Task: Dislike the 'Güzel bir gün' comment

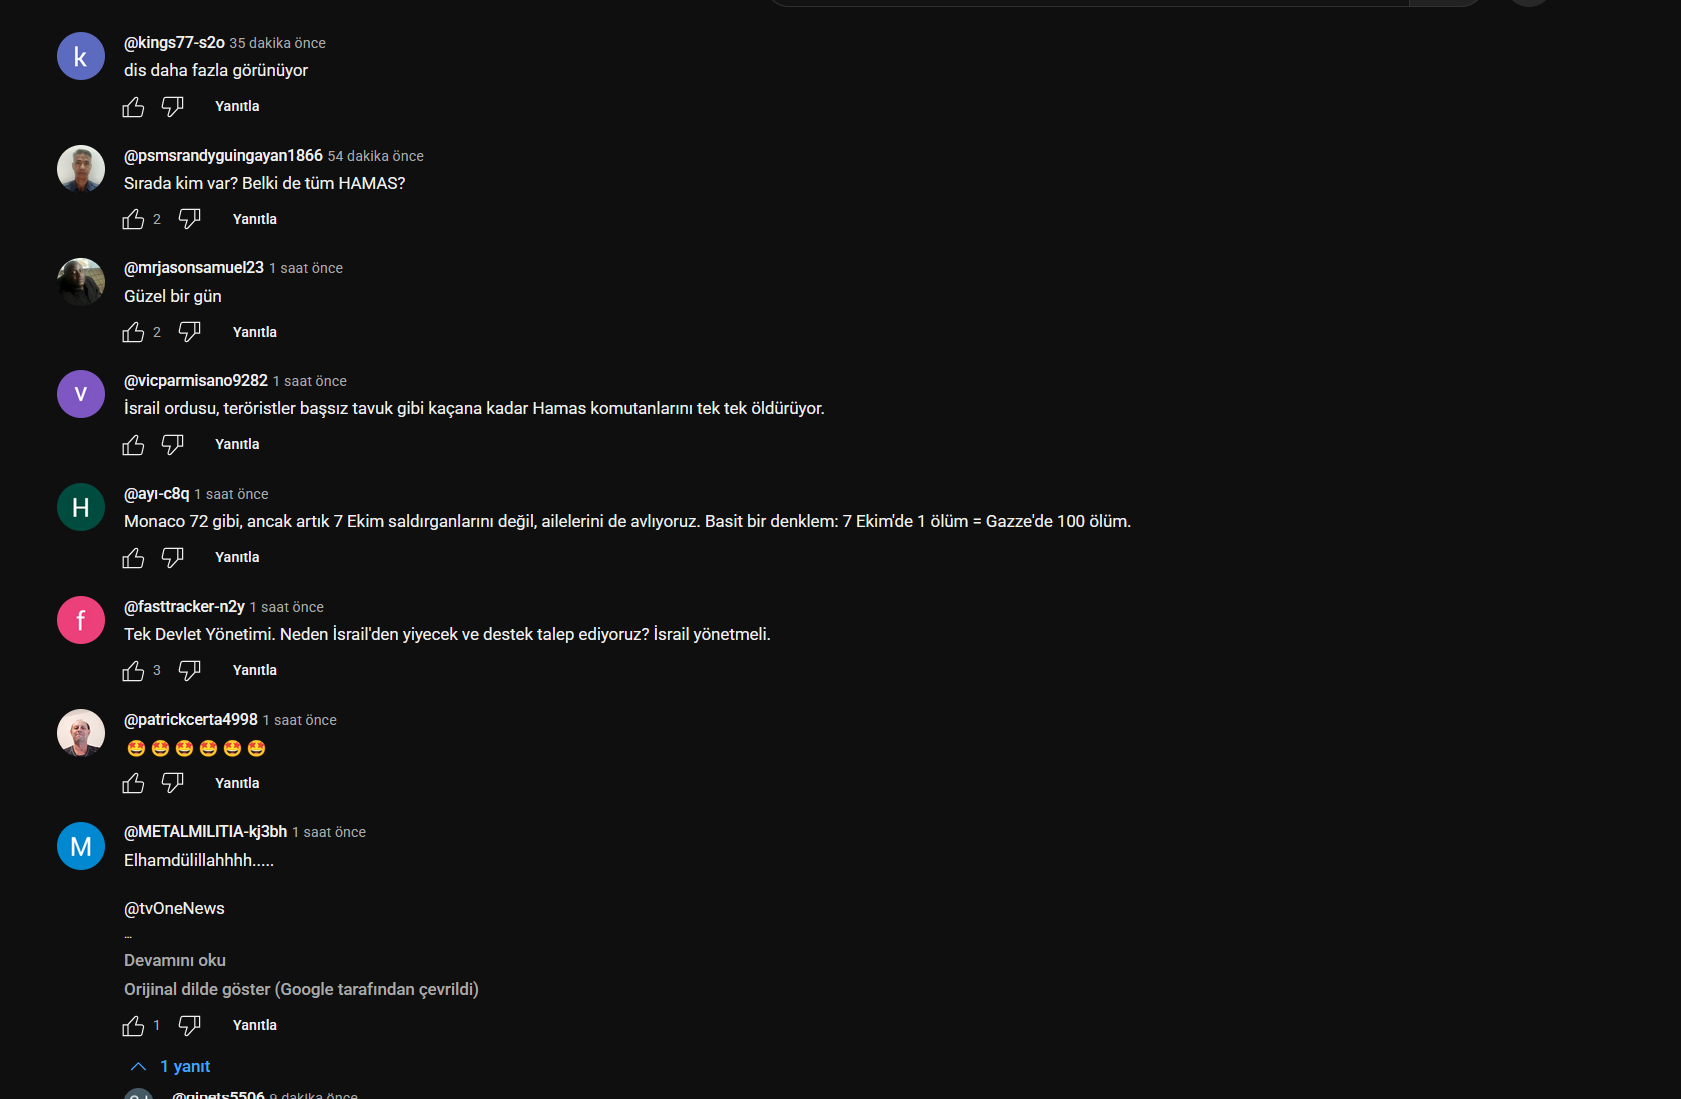Action: pyautogui.click(x=190, y=332)
